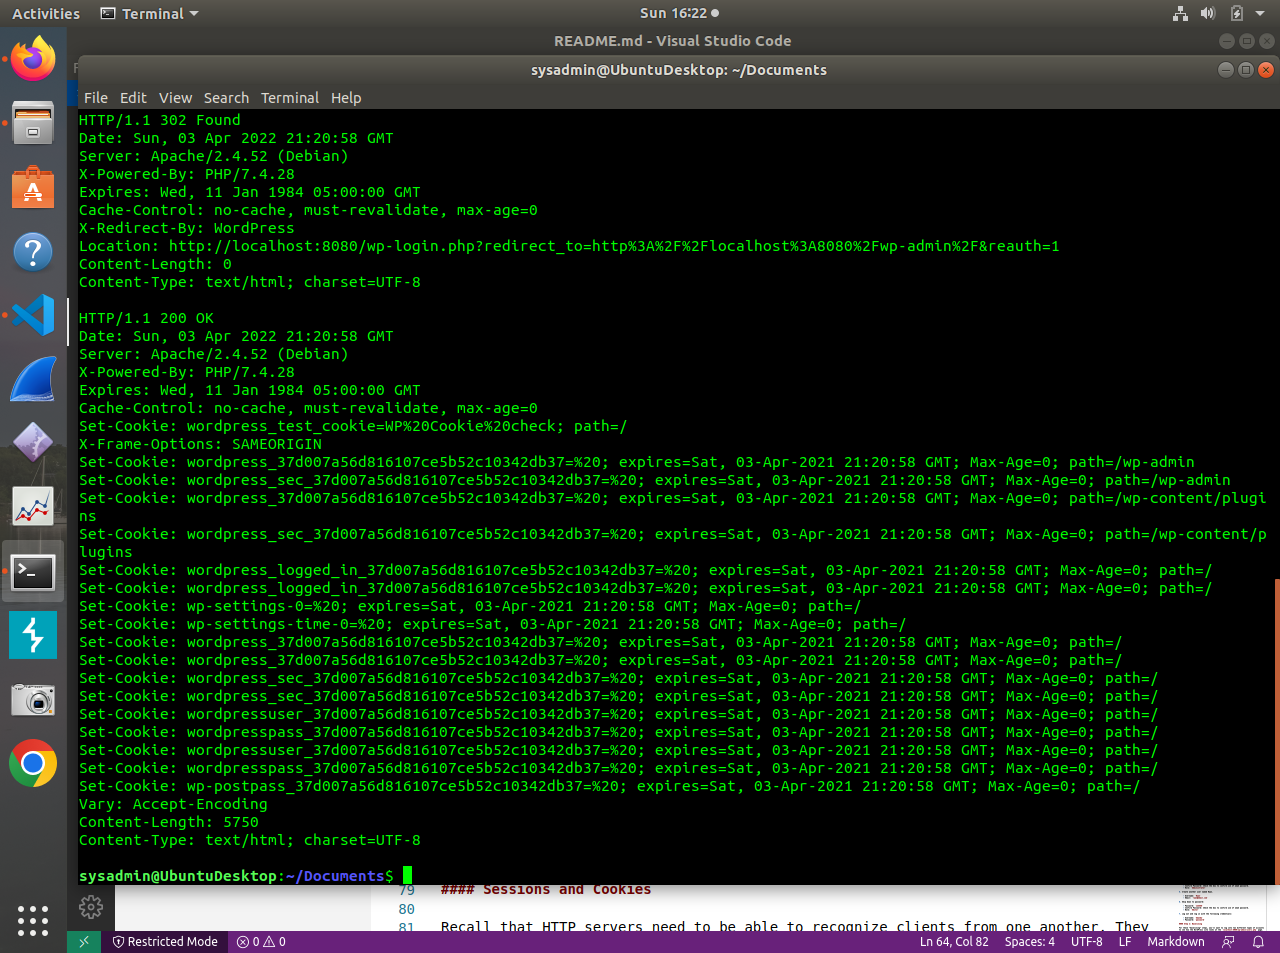Open the clock showing Sun 16:22
This screenshot has width=1280, height=953.
pos(679,14)
